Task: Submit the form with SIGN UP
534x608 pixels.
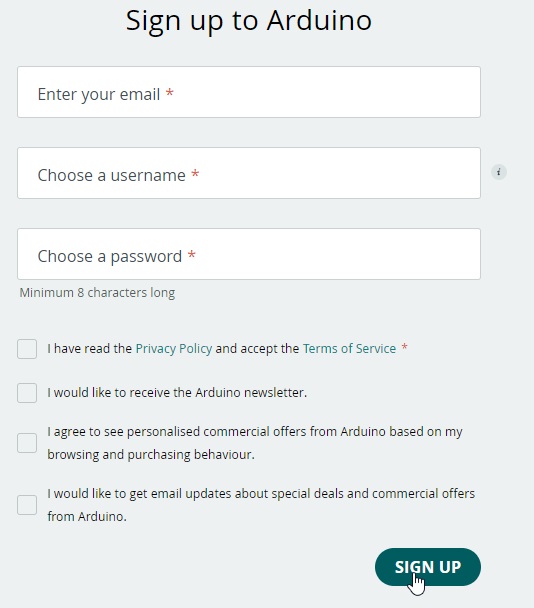Action: pyautogui.click(x=428, y=567)
